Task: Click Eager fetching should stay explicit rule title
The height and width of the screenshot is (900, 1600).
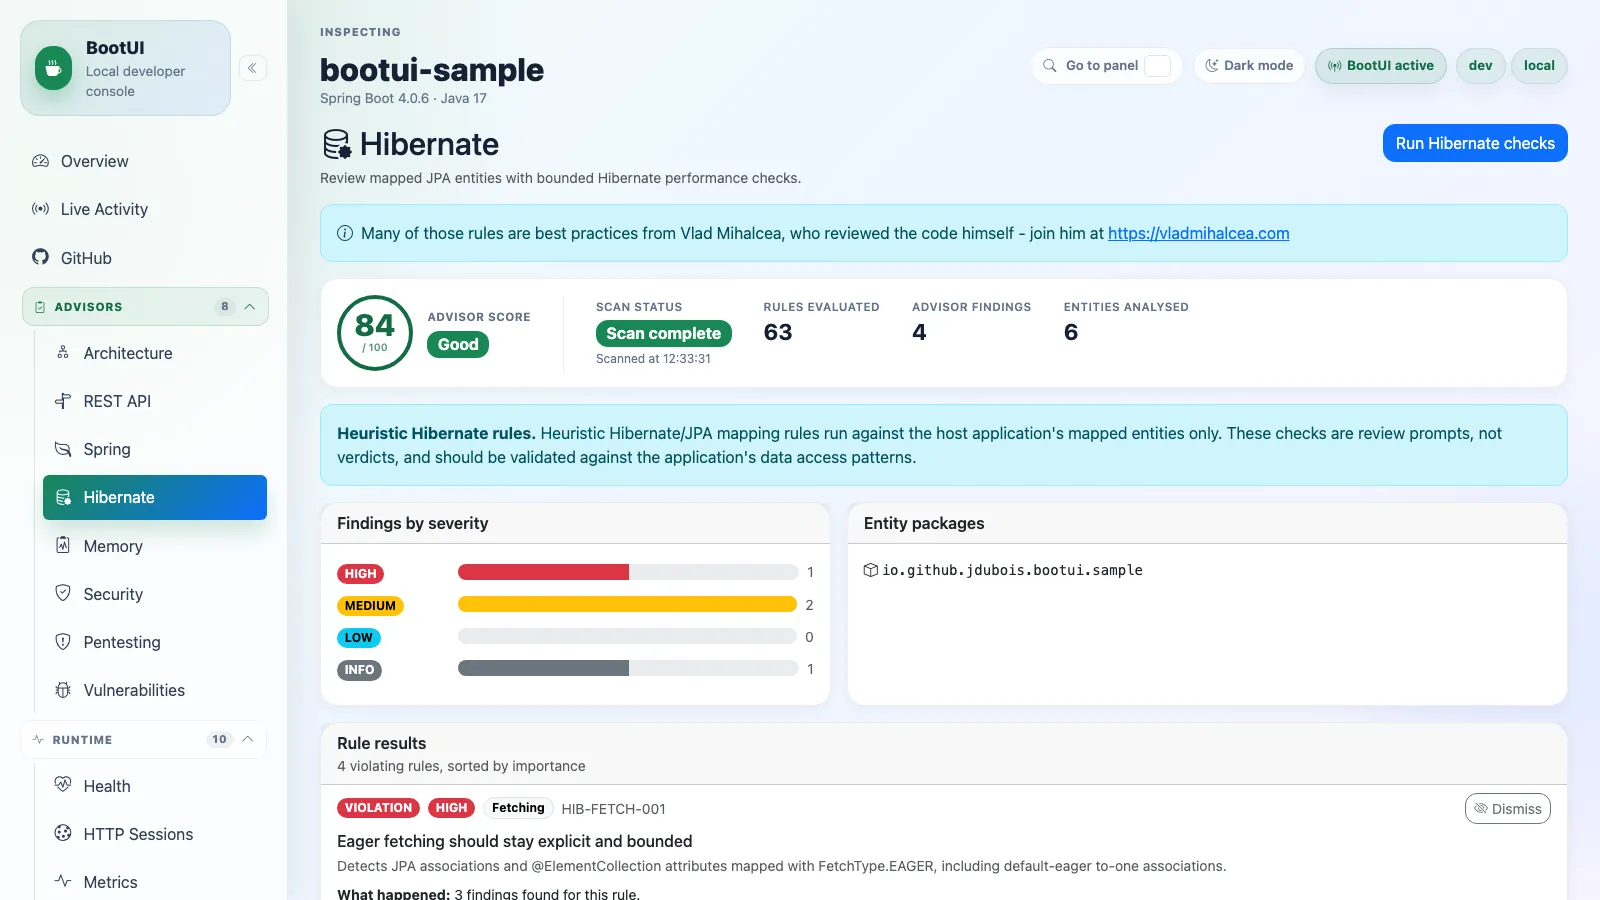Action: point(514,841)
